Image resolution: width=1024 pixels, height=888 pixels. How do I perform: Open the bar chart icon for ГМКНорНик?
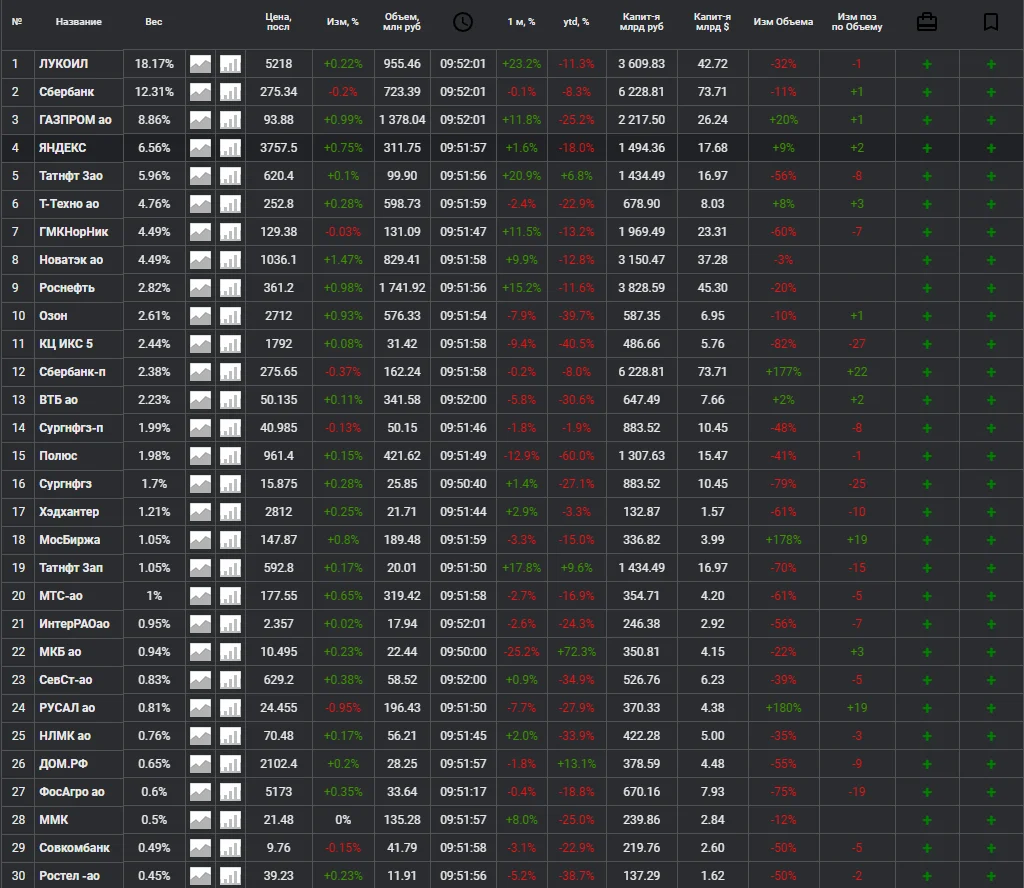231,232
